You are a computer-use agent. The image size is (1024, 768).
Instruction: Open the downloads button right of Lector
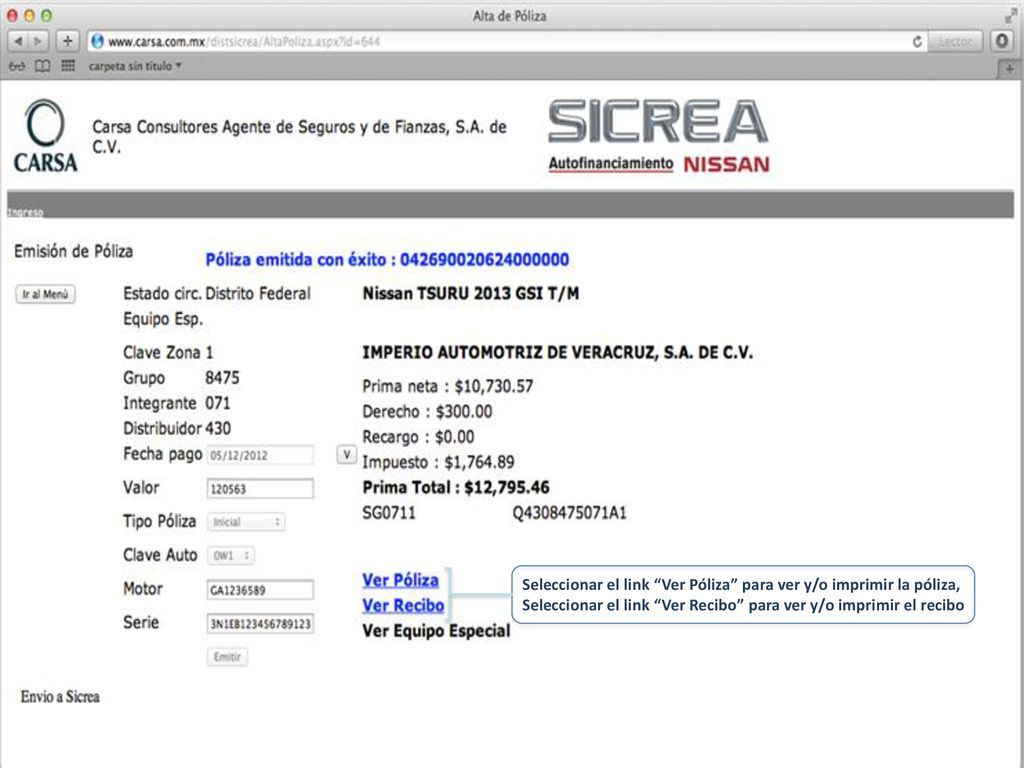click(x=1002, y=41)
